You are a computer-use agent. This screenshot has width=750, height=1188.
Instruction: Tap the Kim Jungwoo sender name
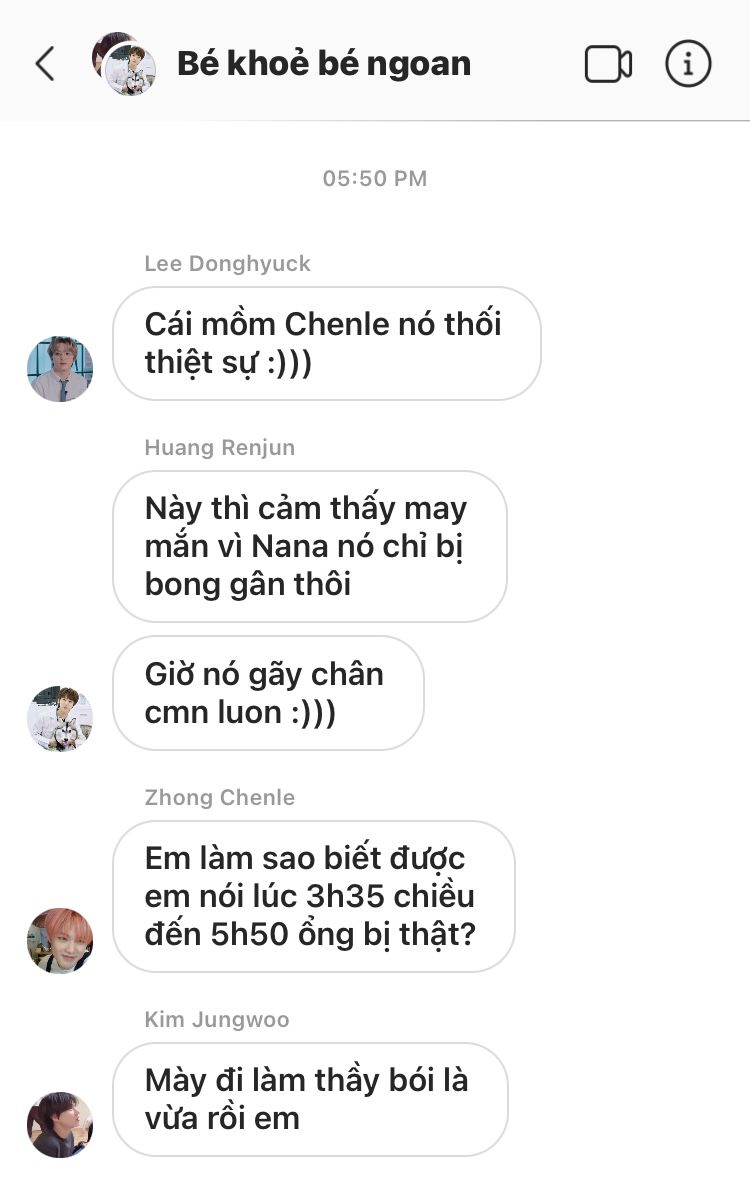[217, 1020]
